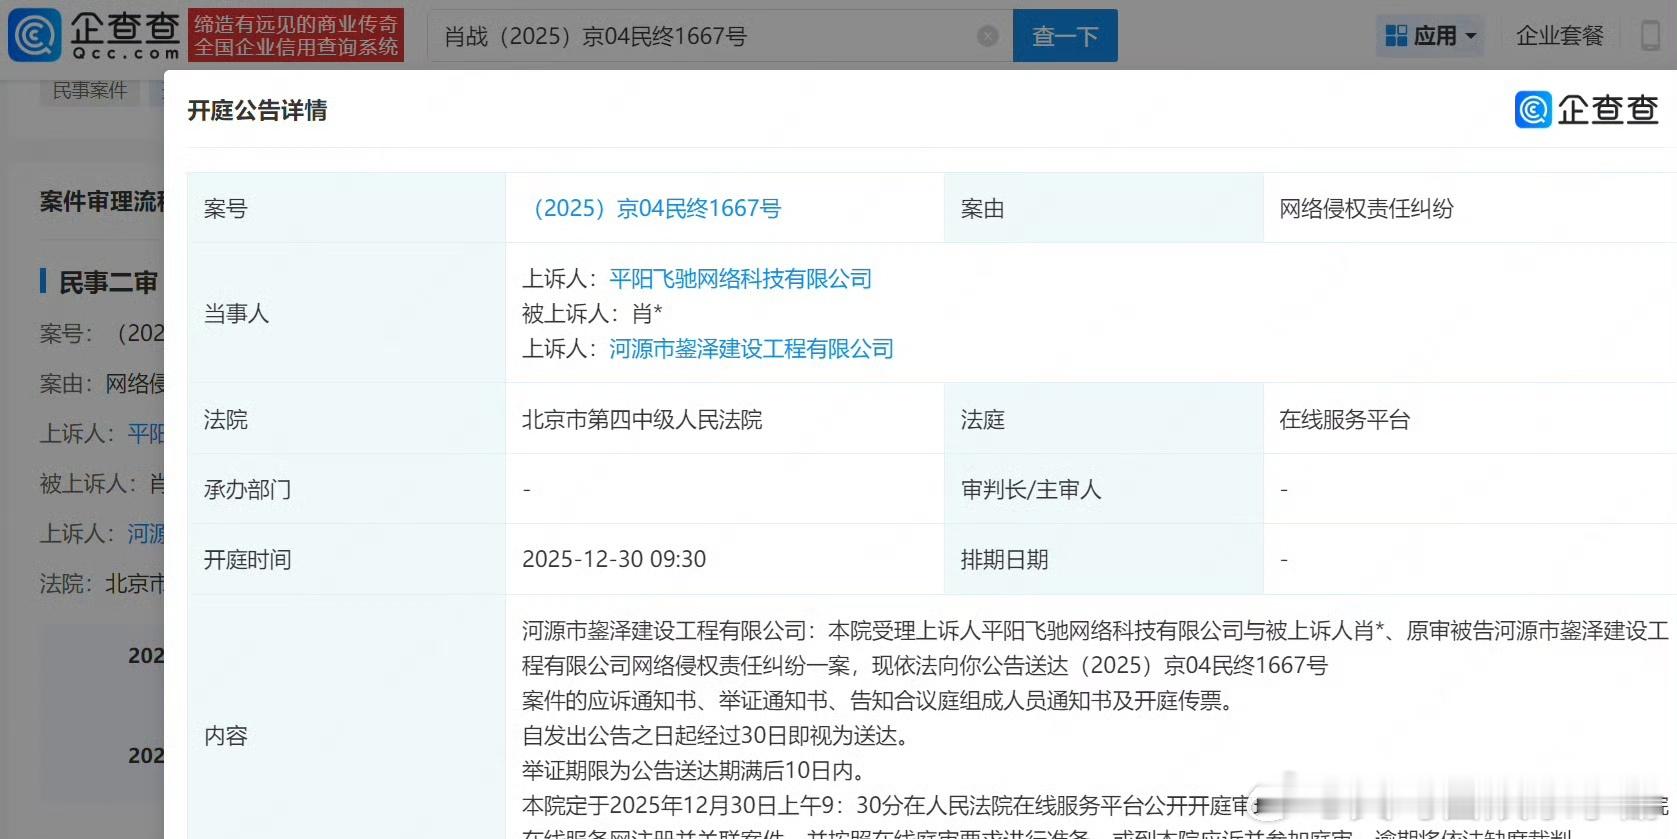
Task: Click 被上诉人：肖* party line
Action: pyautogui.click(x=592, y=314)
